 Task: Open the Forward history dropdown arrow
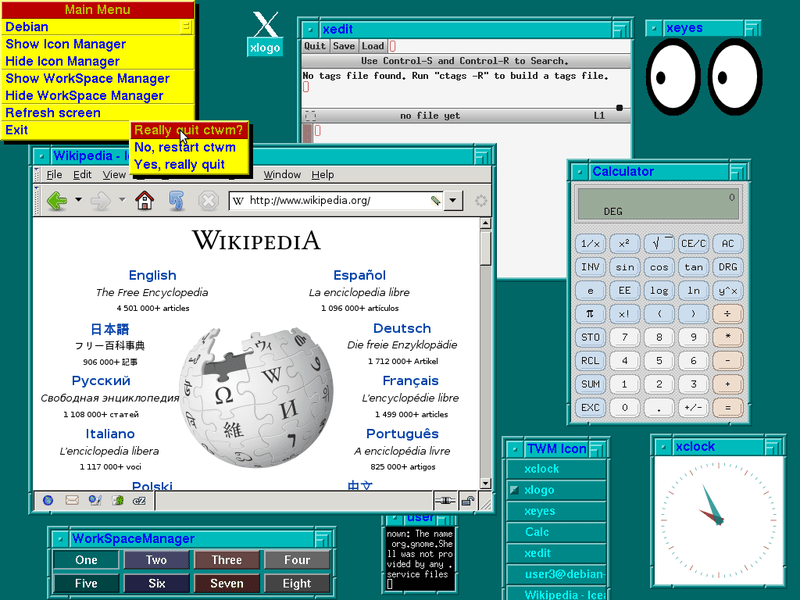click(x=122, y=199)
